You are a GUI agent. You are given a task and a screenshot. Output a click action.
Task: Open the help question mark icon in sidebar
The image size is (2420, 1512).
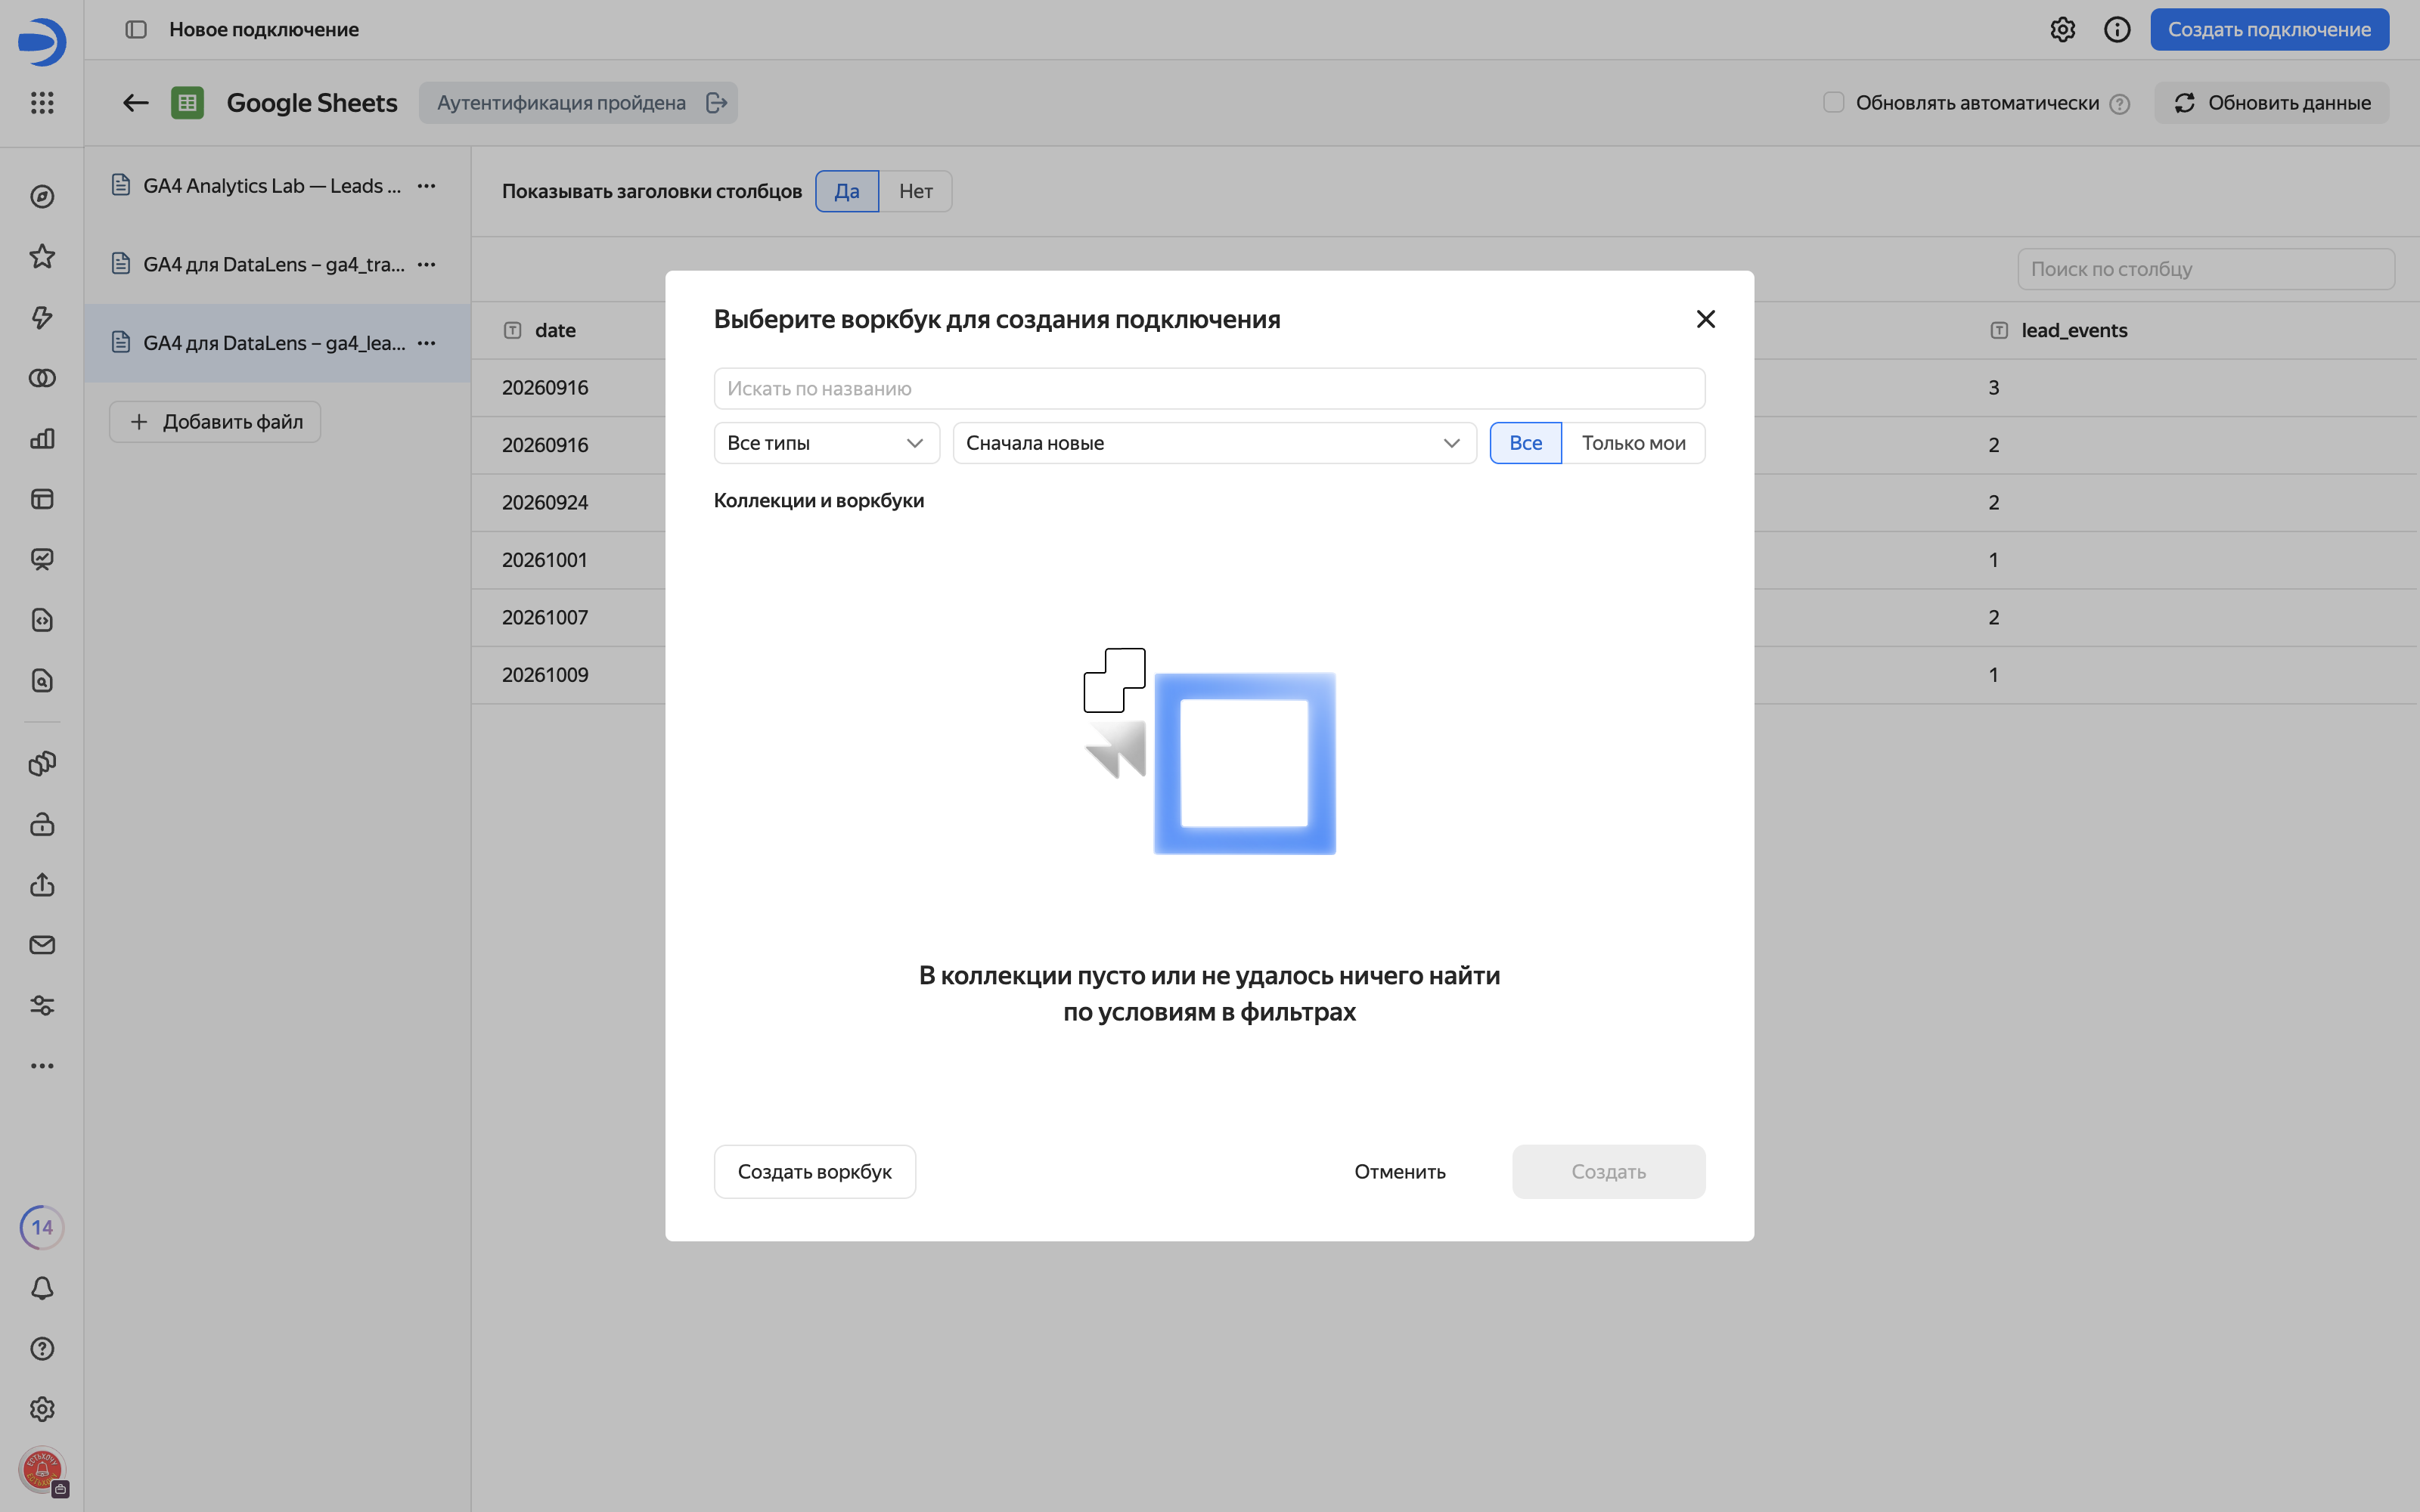click(x=42, y=1348)
